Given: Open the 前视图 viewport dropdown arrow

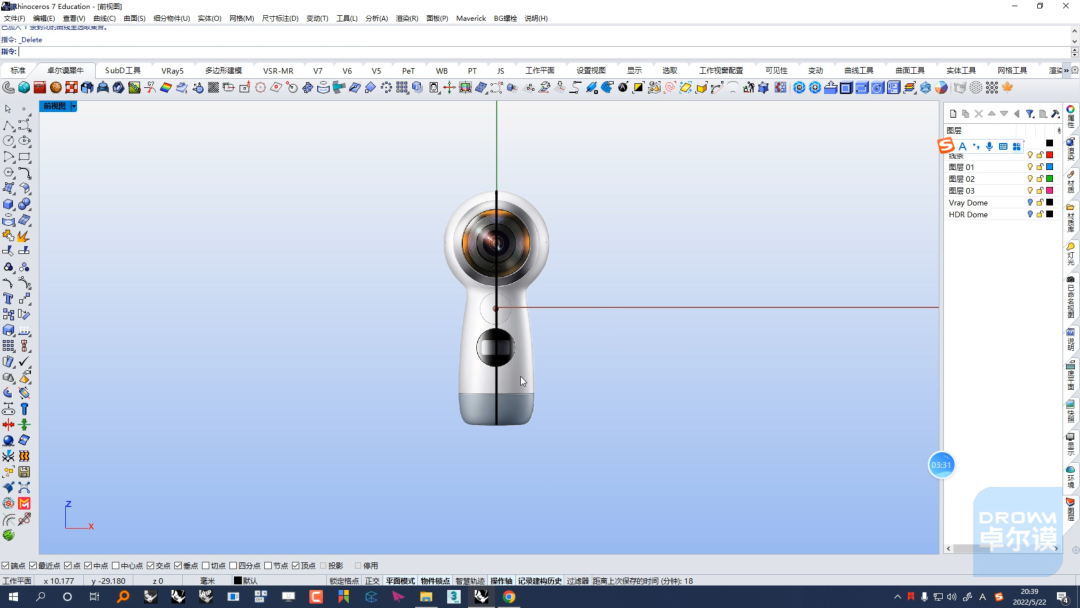Looking at the screenshot, I should [x=73, y=106].
